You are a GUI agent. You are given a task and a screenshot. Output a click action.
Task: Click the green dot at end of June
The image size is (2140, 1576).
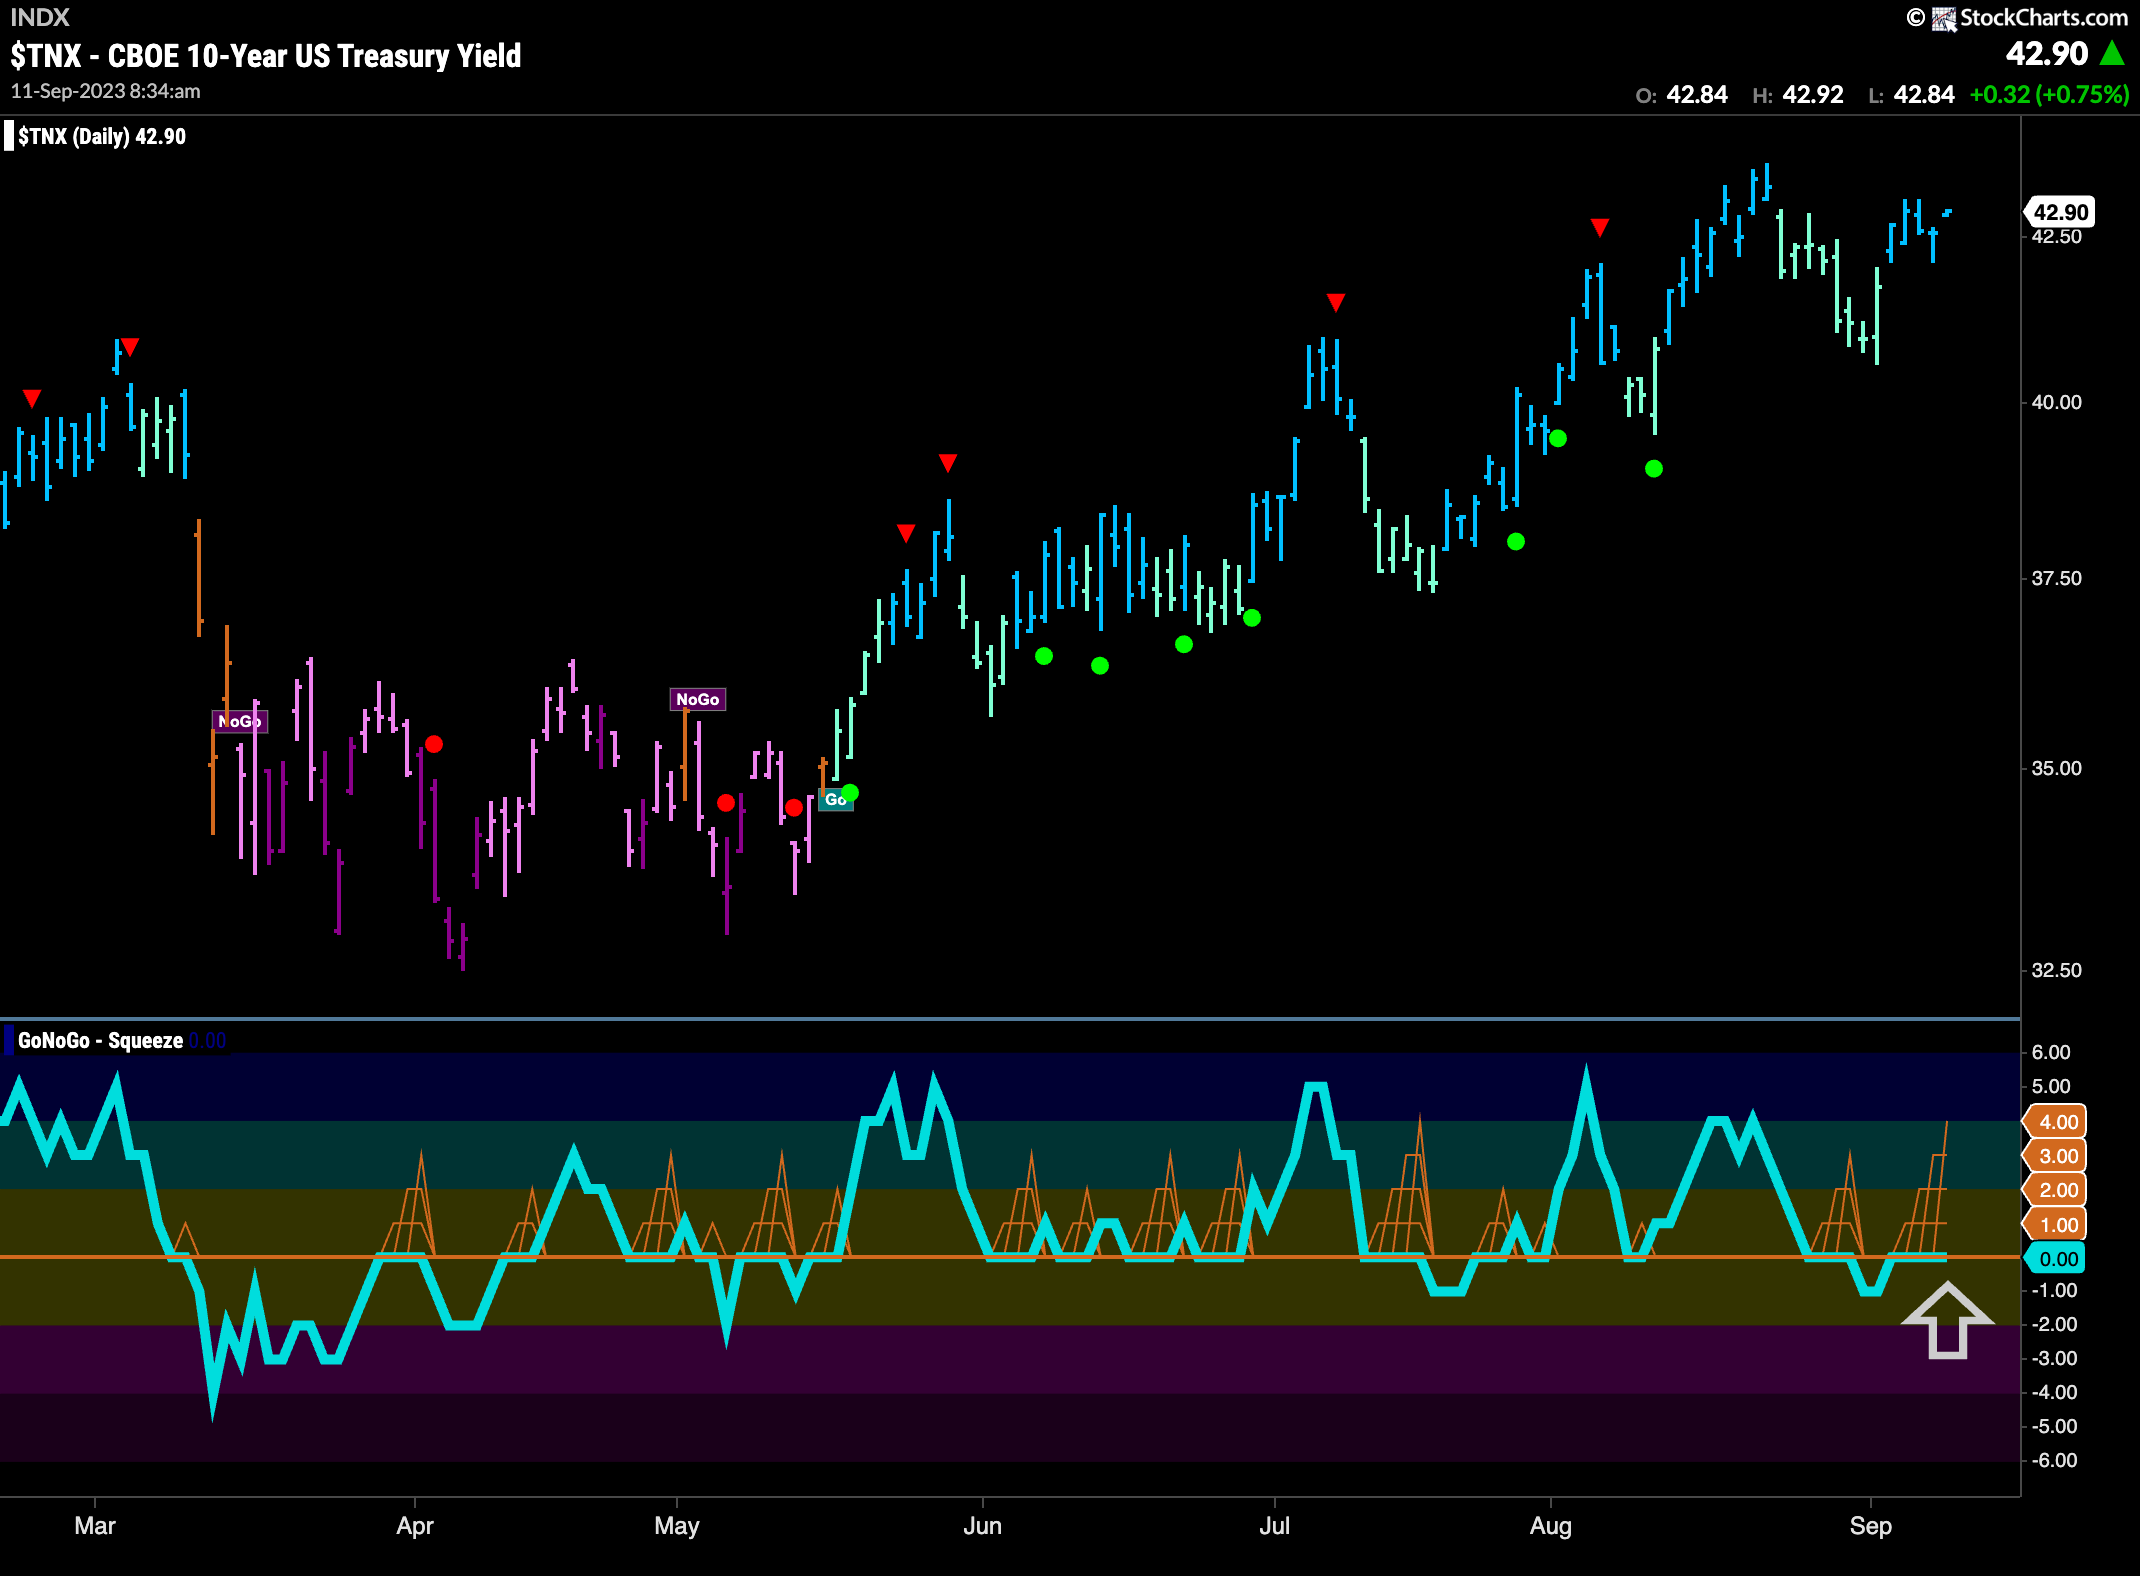click(x=1252, y=618)
